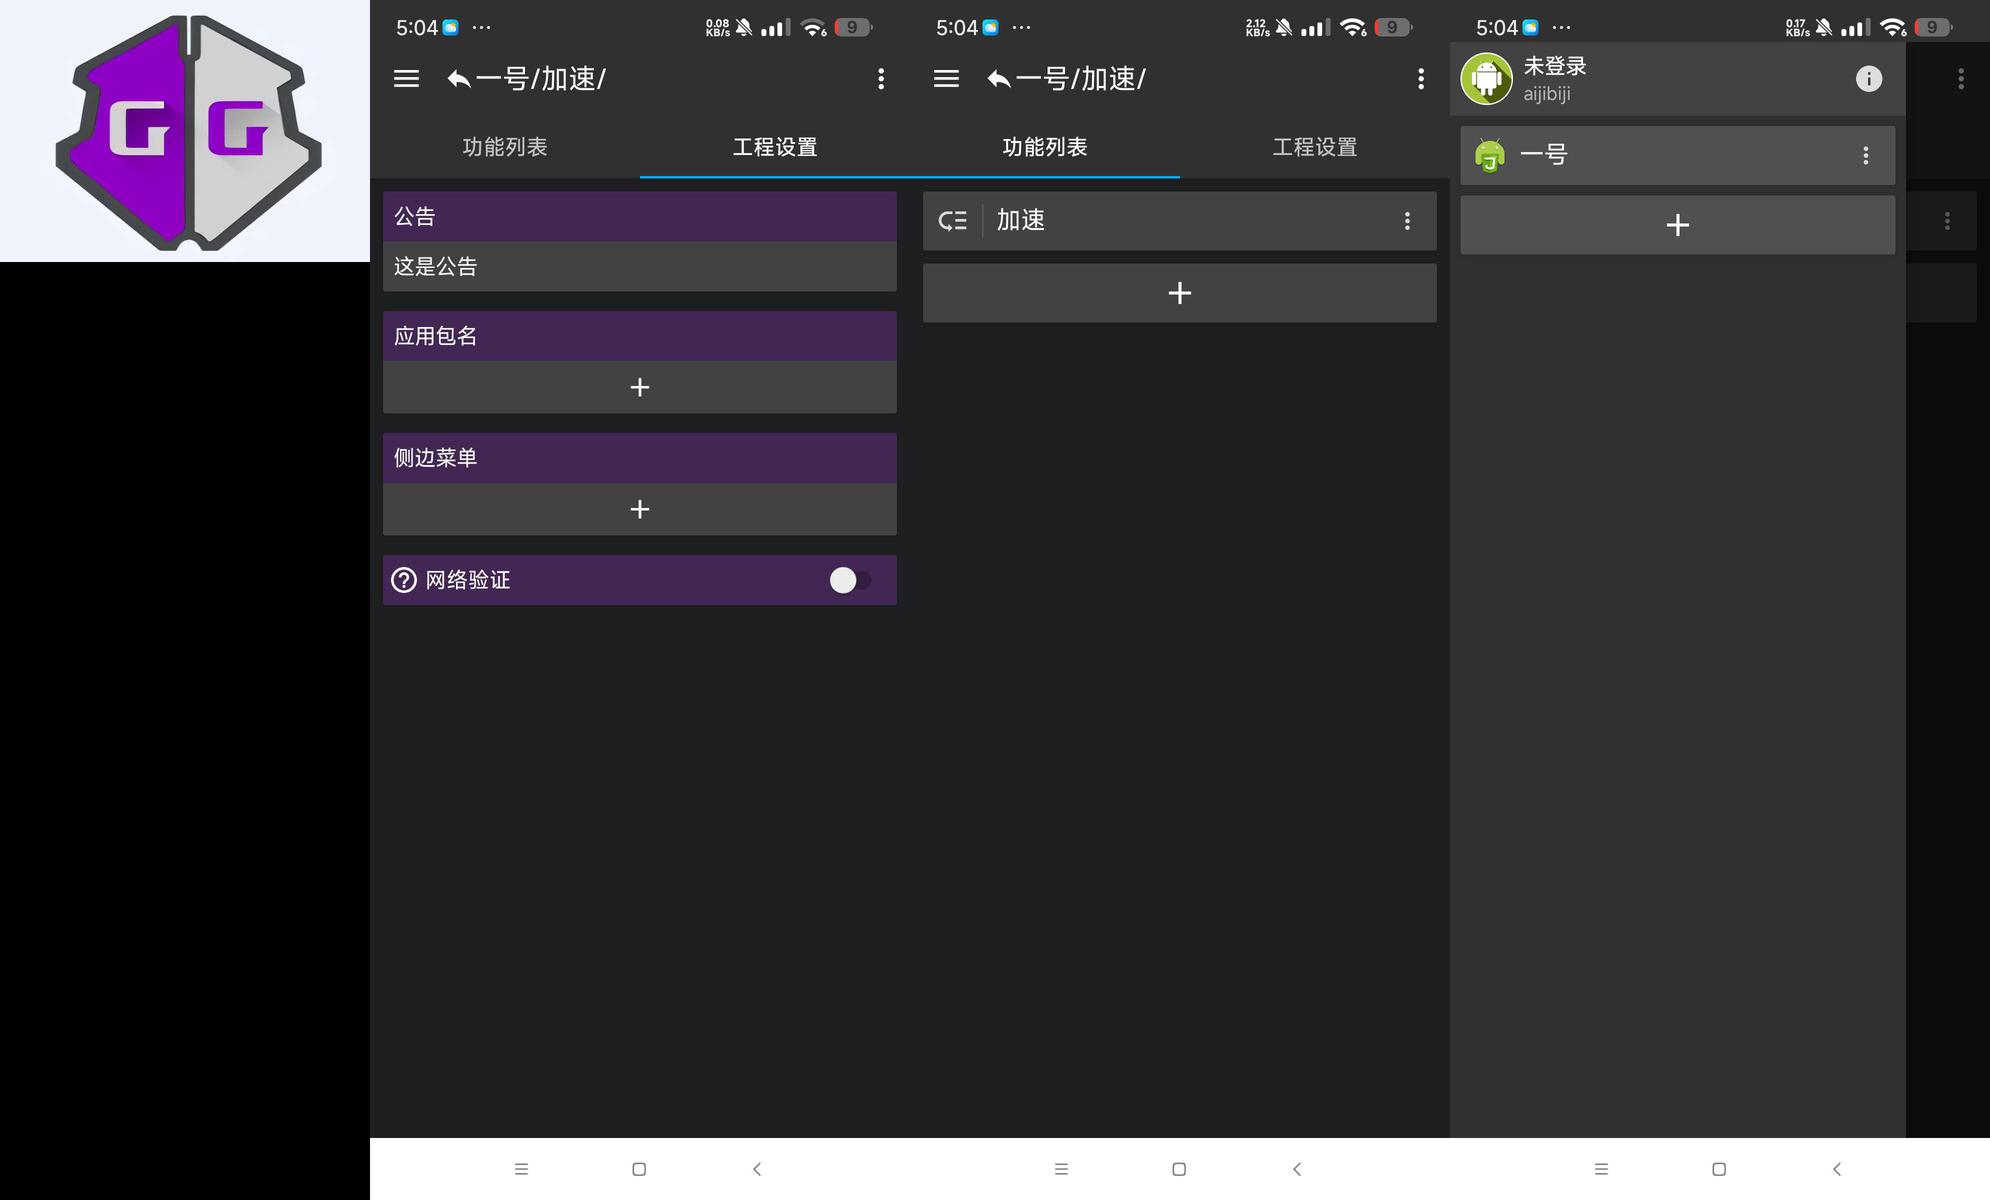Open overflow menu in 工程设置 screen header
The width and height of the screenshot is (1990, 1200).
point(881,79)
